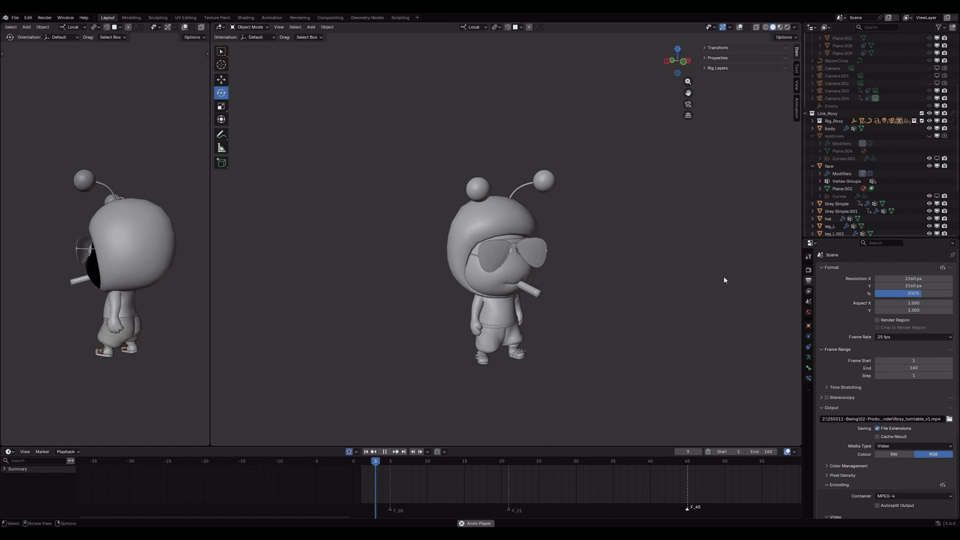
Task: Adjust resolution percentage slider
Action: tap(913, 293)
